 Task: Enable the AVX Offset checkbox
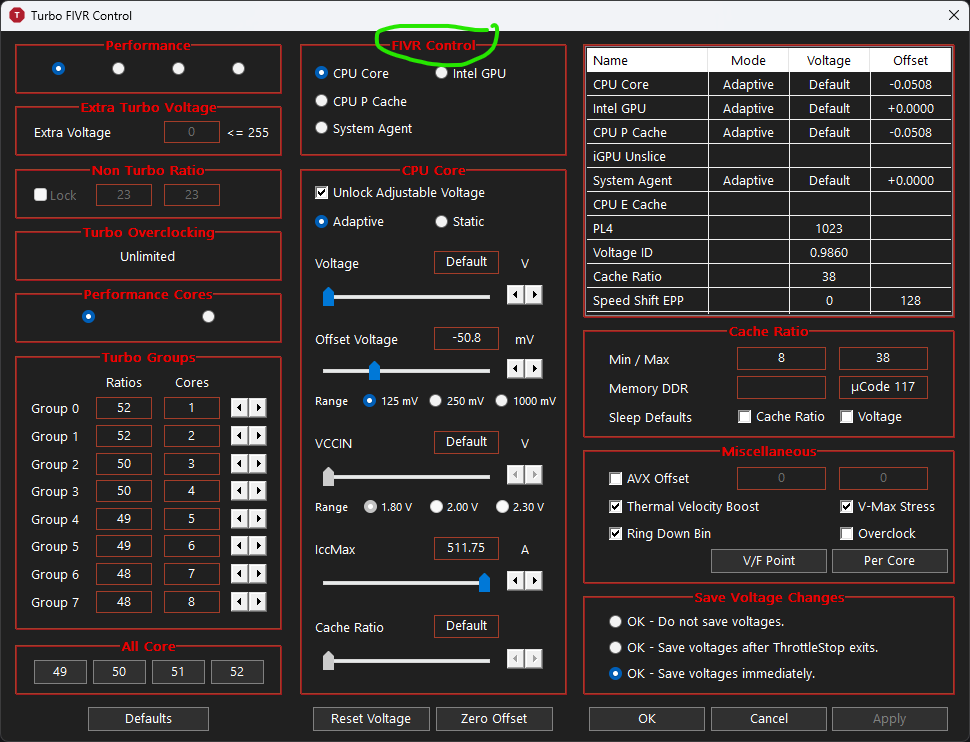tap(616, 478)
